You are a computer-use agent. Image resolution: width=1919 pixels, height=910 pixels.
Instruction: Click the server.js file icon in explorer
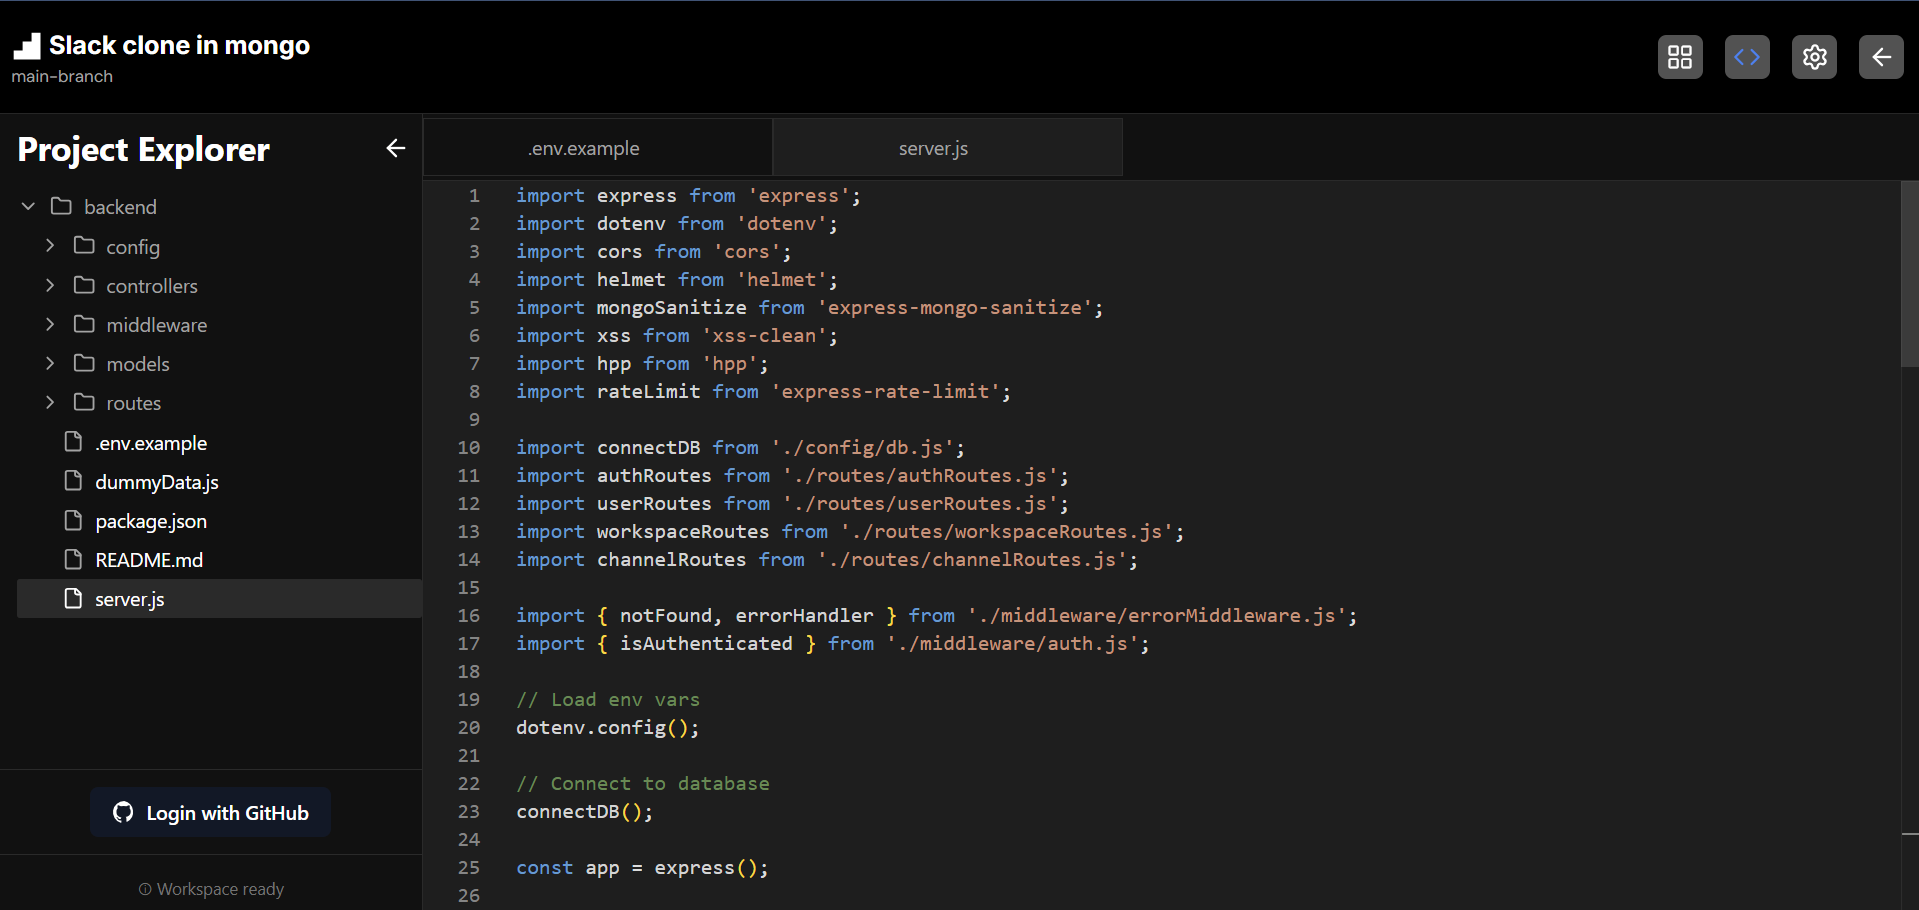pos(73,598)
